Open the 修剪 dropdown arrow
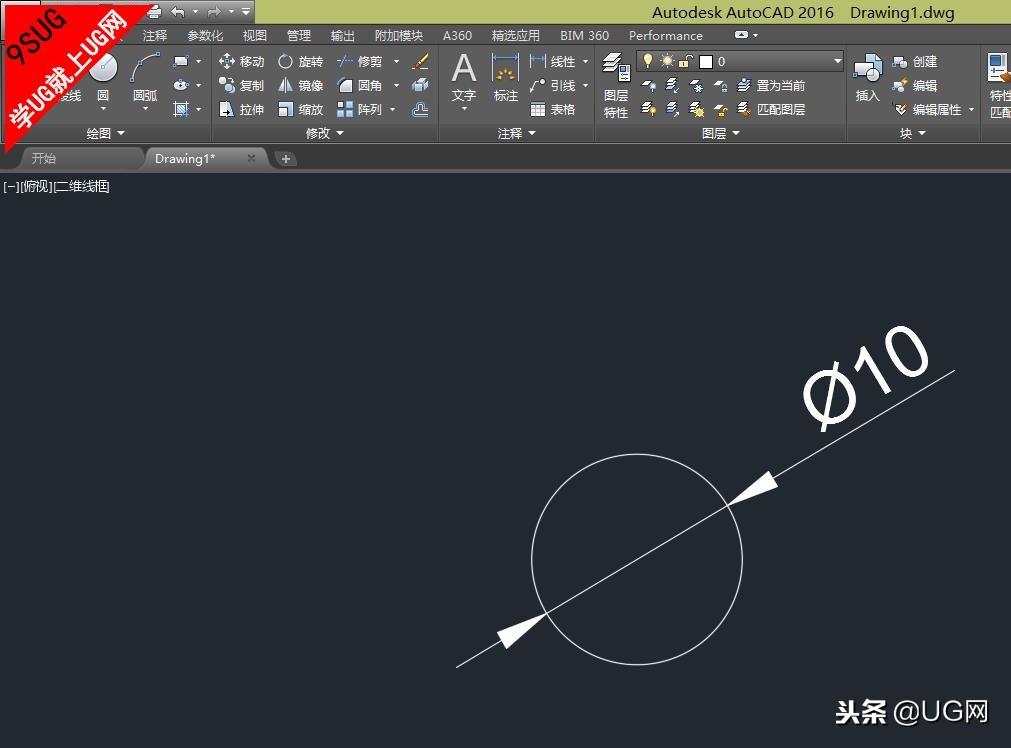The width and height of the screenshot is (1011, 748). 396,61
